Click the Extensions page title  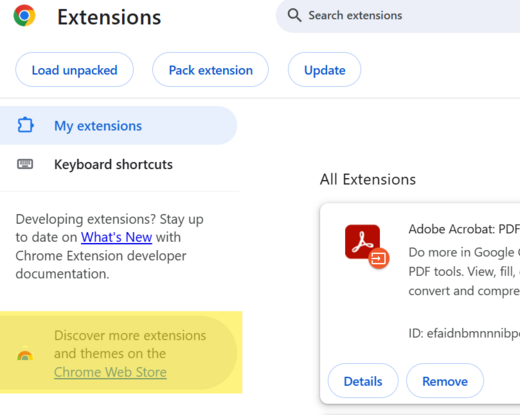coord(109,17)
